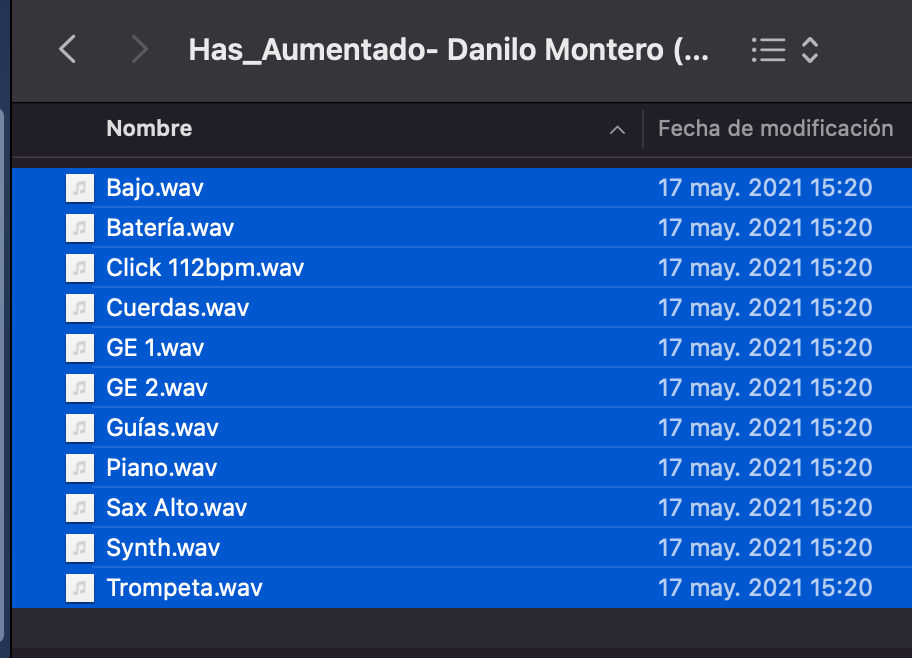Viewport: 912px width, 658px height.
Task: Open the view switcher up-down arrows
Action: (x=810, y=50)
